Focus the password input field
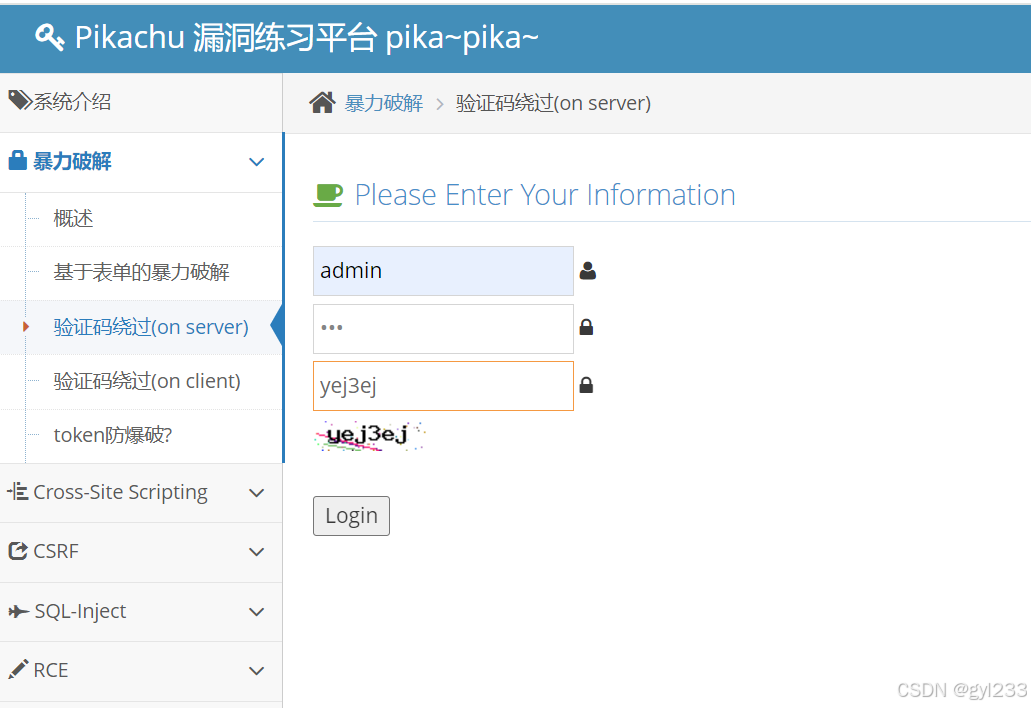Image resolution: width=1031 pixels, height=708 pixels. point(443,329)
